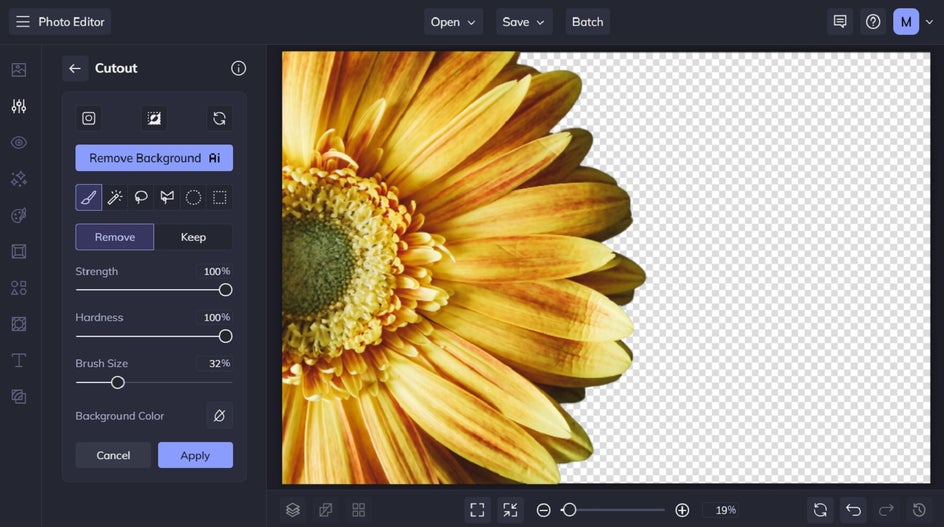Screen dimensions: 944x527
Task: Toggle the transparent Background Color option
Action: tap(219, 415)
